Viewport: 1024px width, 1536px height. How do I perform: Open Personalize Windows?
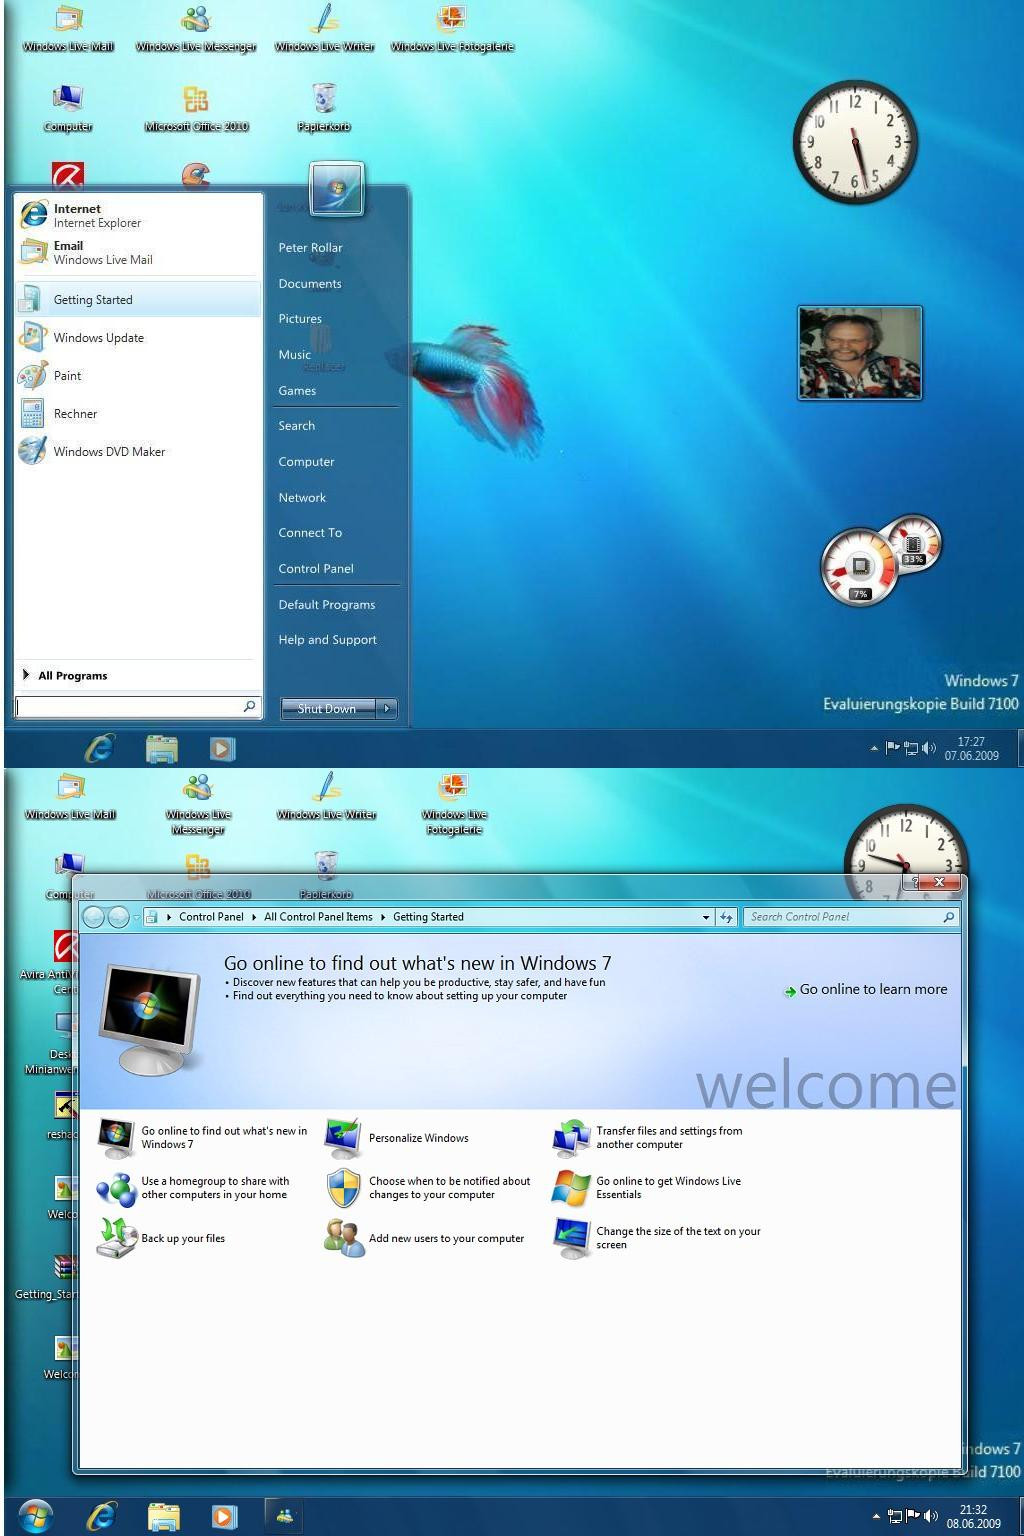coord(418,1138)
